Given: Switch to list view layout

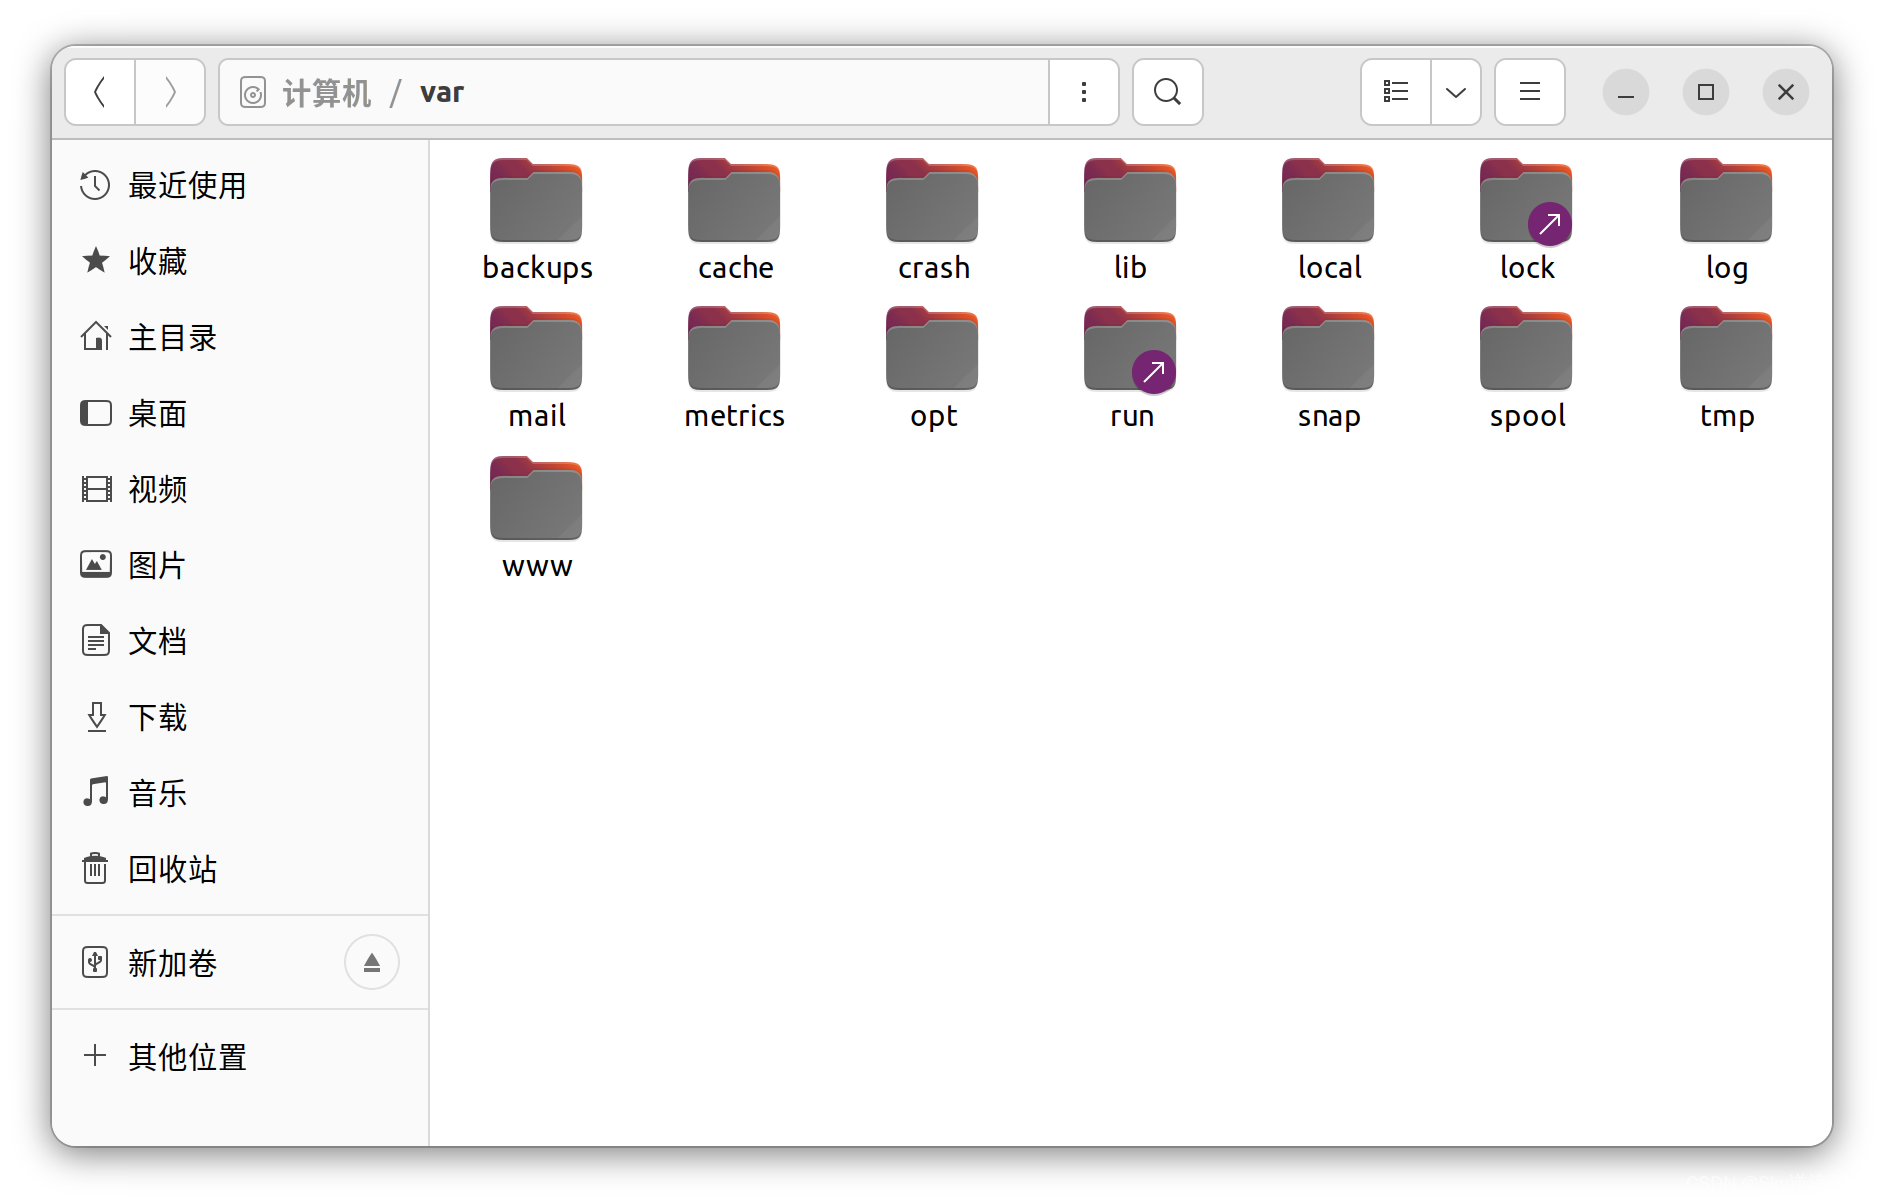Looking at the screenshot, I should click(x=1394, y=92).
